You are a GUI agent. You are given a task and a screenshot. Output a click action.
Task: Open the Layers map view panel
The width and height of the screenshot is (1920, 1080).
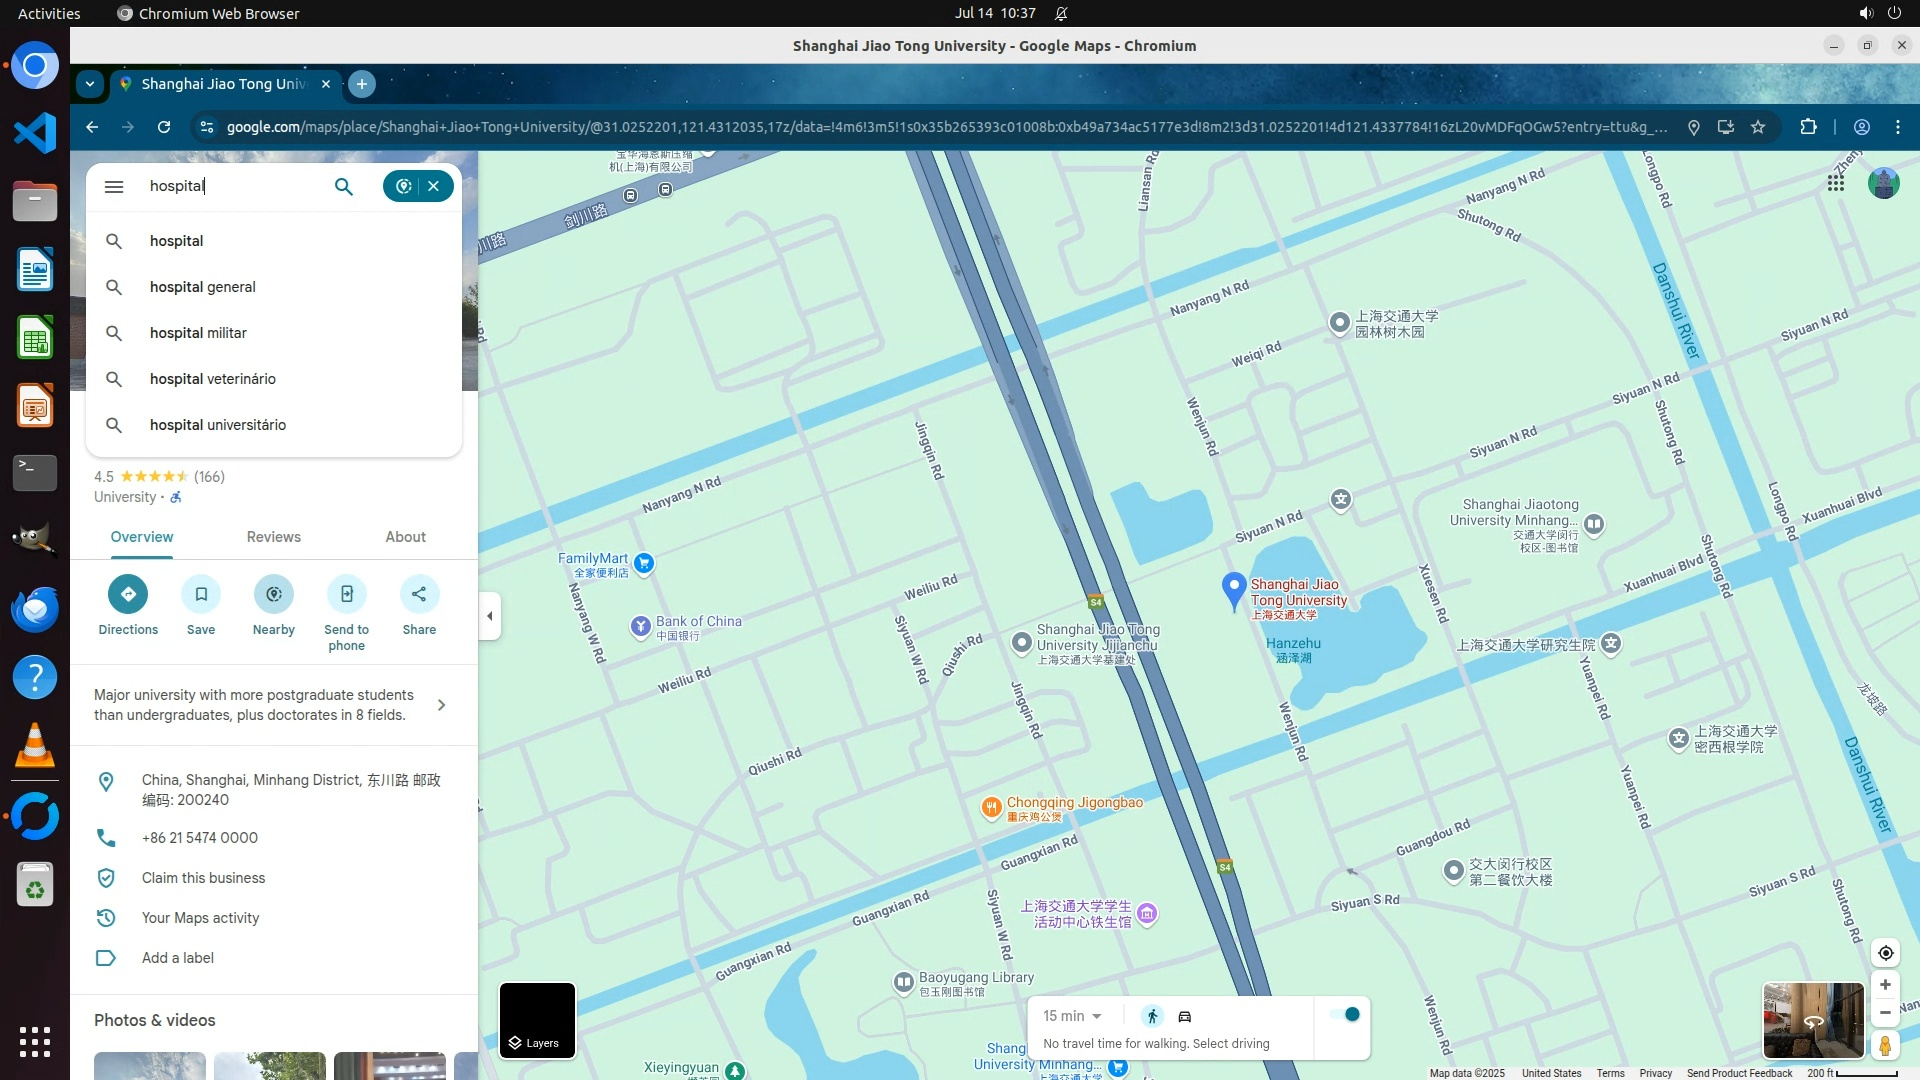pyautogui.click(x=537, y=1020)
